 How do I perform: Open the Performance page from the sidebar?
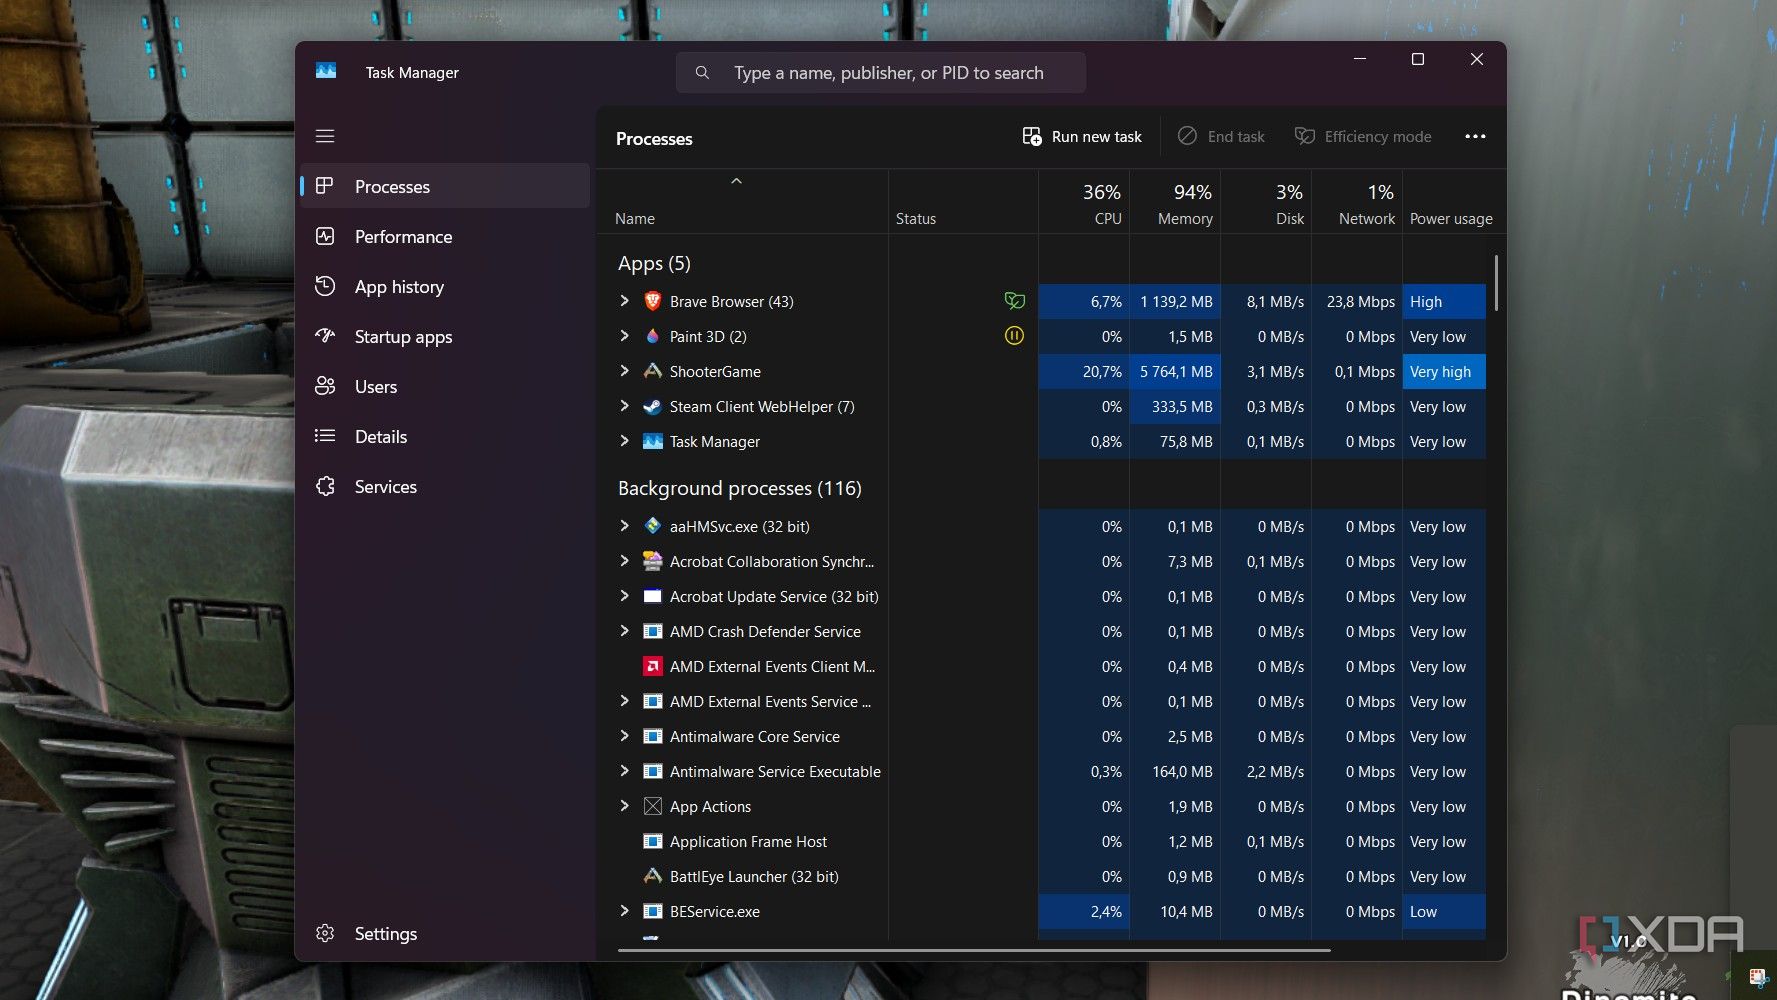445,237
